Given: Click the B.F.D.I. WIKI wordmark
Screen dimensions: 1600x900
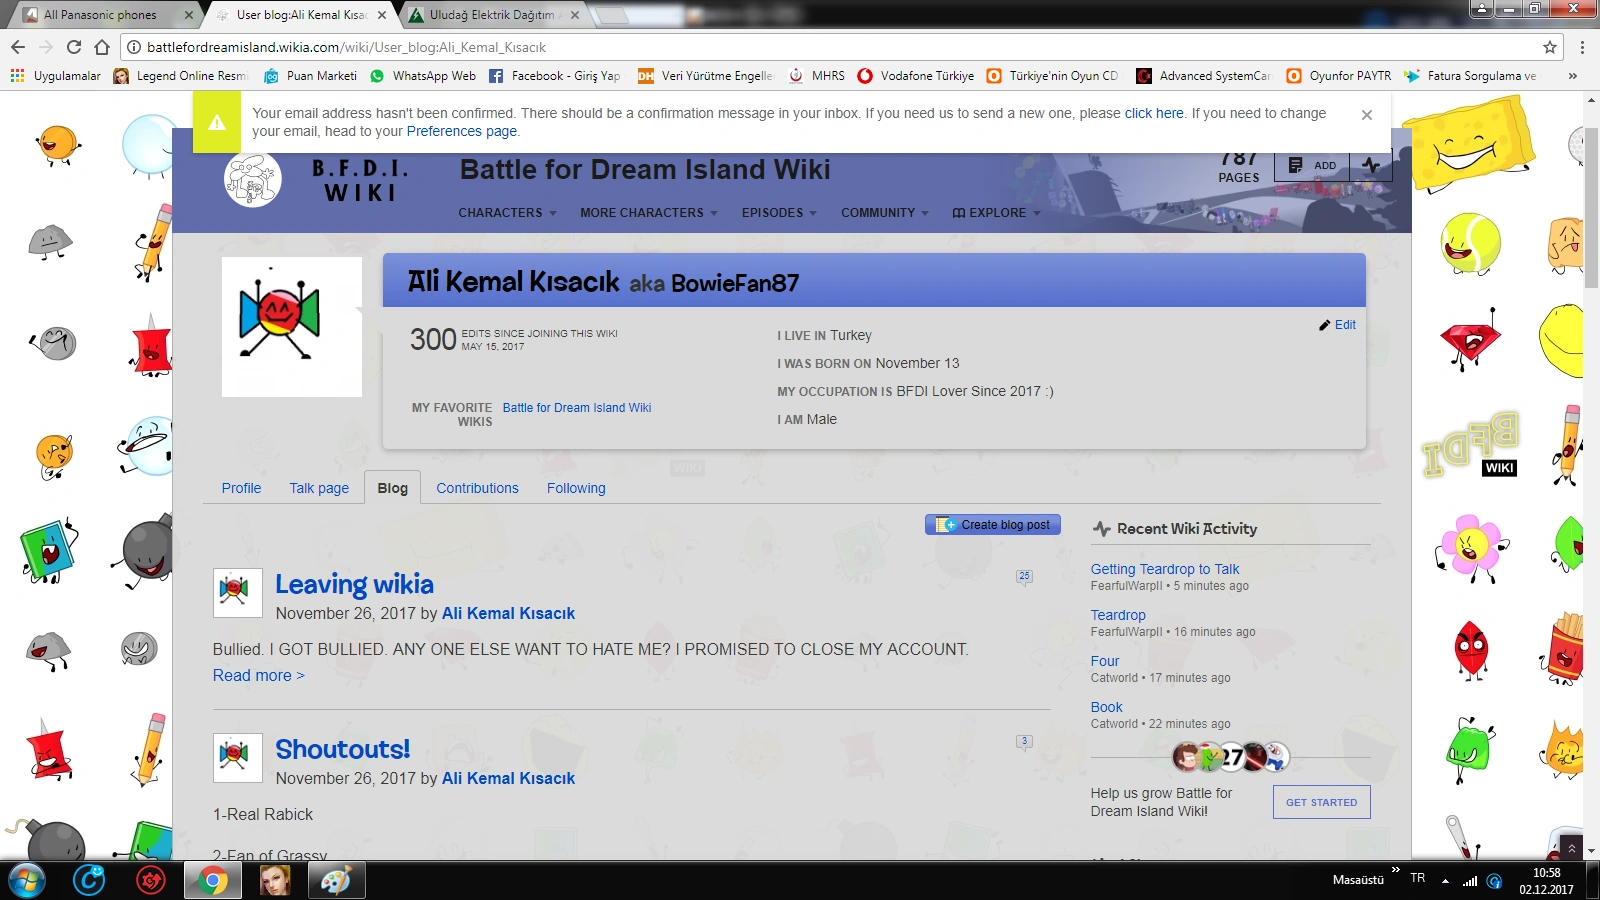Looking at the screenshot, I should coord(360,181).
